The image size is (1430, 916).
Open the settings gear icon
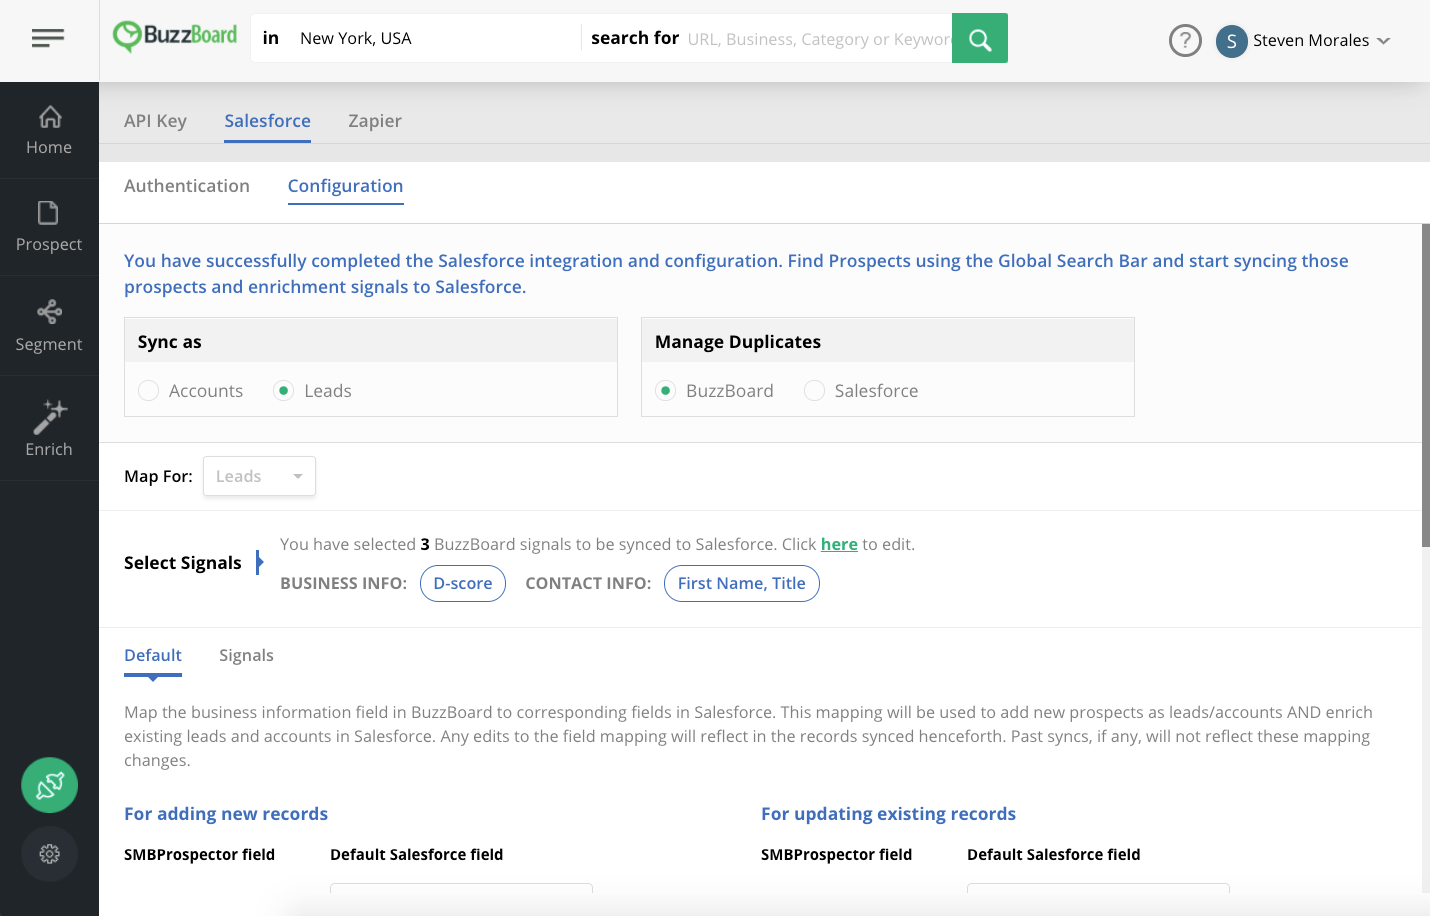tap(50, 854)
